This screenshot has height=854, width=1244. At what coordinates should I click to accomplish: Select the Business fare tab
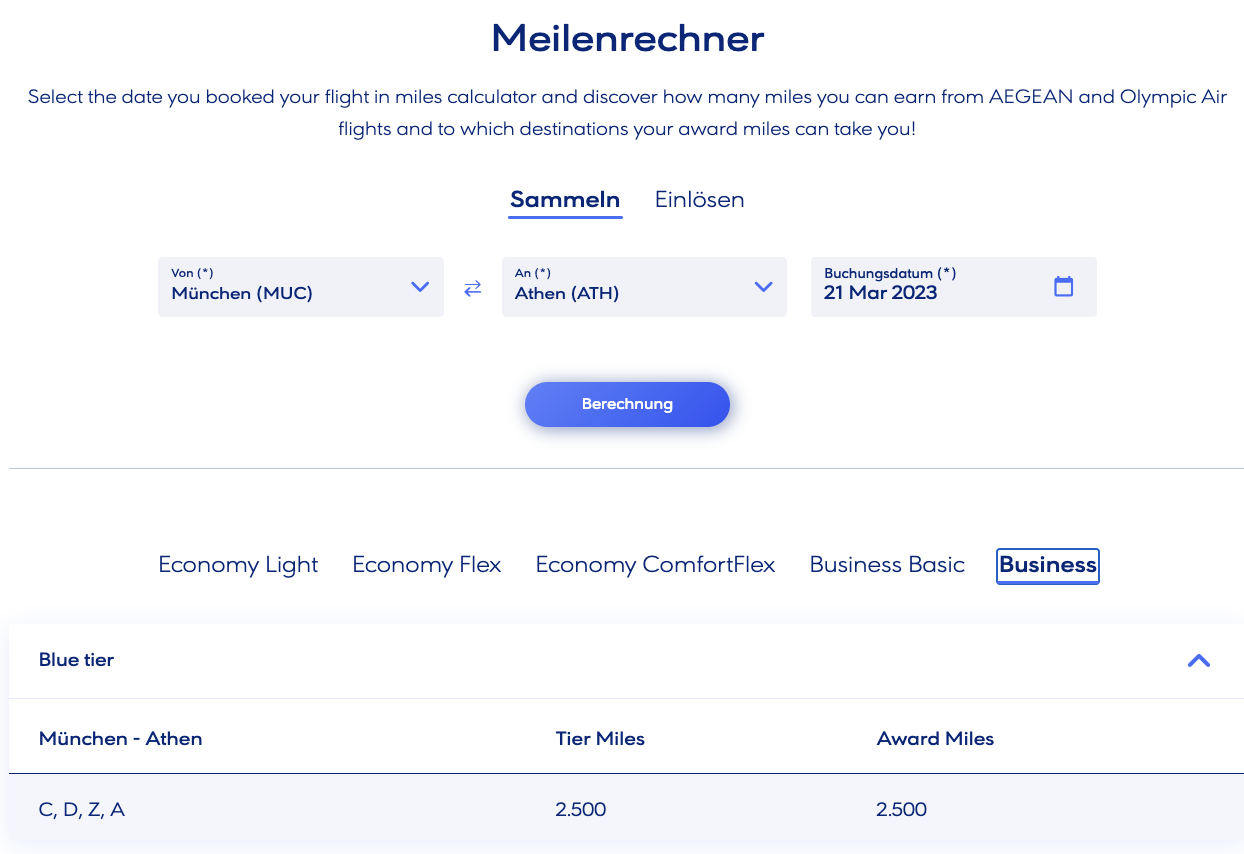[1048, 565]
